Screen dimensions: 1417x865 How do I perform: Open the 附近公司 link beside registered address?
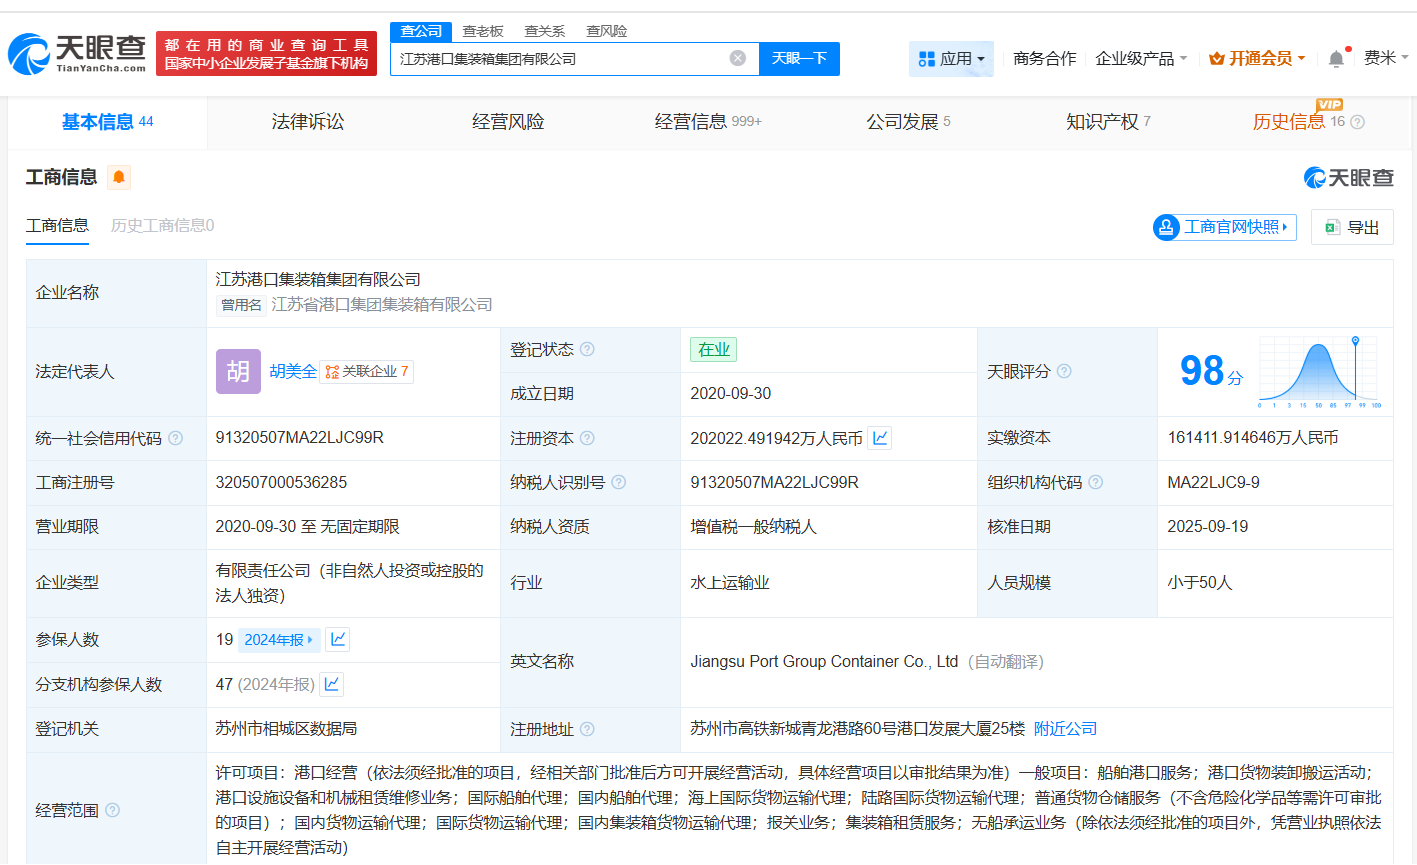tap(1065, 729)
